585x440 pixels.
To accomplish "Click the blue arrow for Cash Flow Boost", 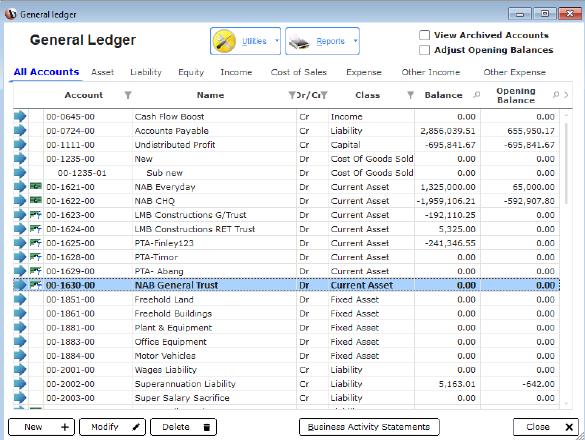I will (x=20, y=116).
